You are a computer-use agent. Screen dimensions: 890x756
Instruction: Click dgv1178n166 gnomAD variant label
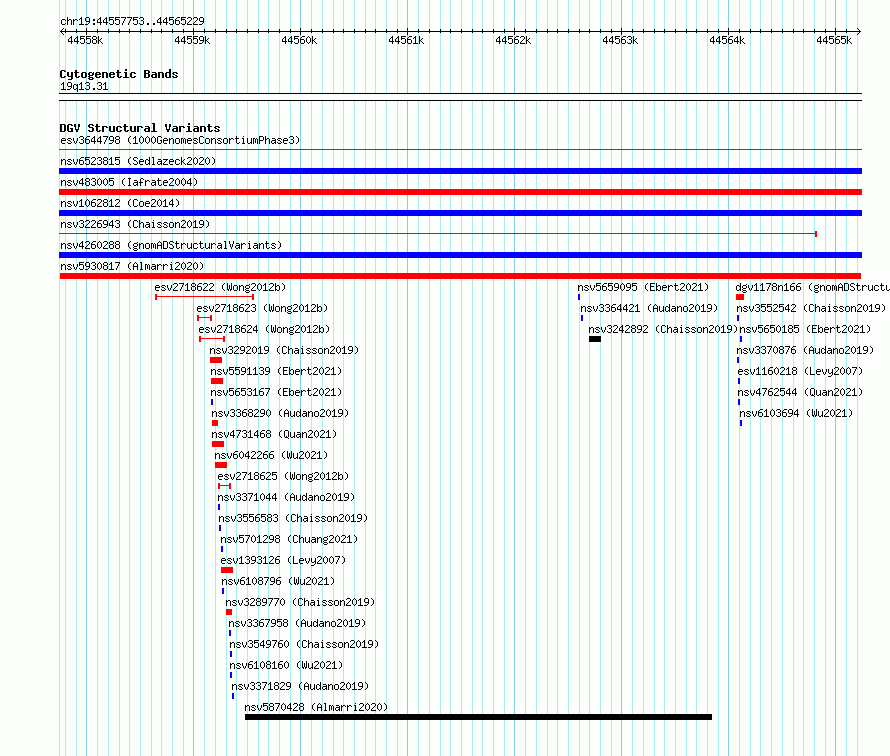click(x=812, y=287)
